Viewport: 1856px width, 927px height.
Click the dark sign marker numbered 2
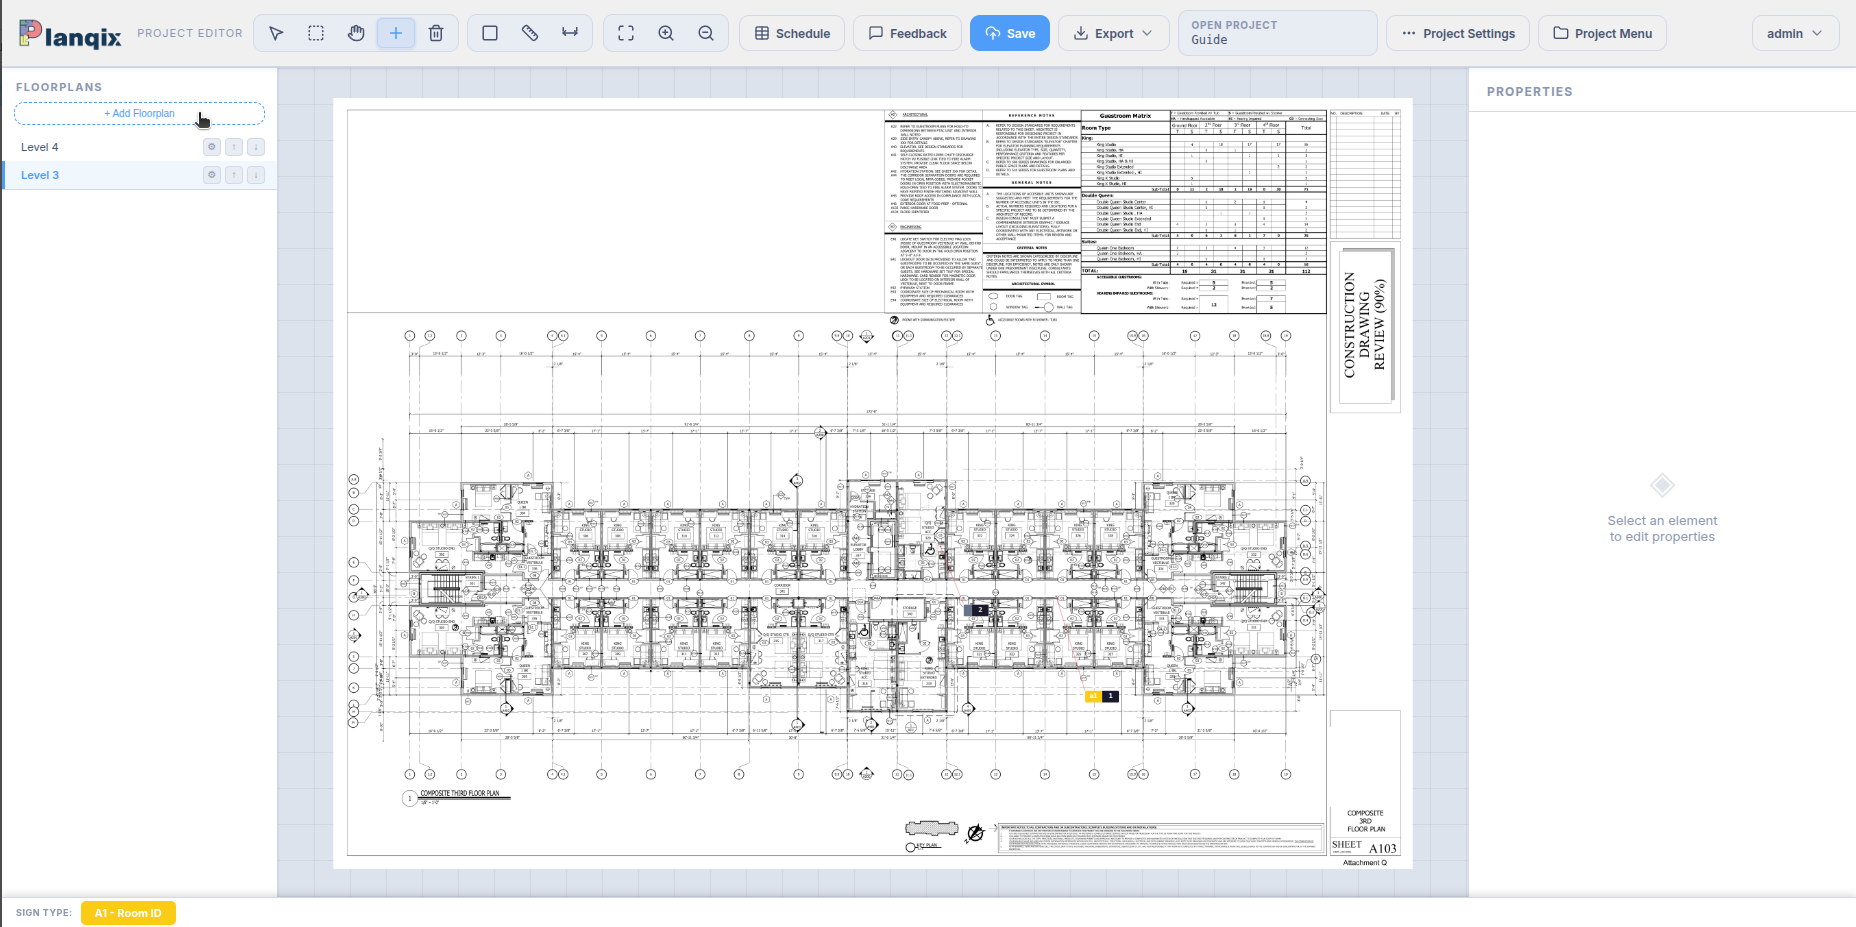pos(981,610)
